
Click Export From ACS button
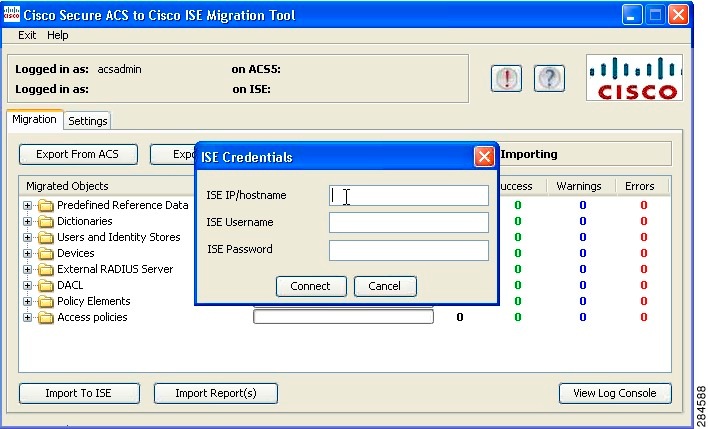click(x=78, y=154)
